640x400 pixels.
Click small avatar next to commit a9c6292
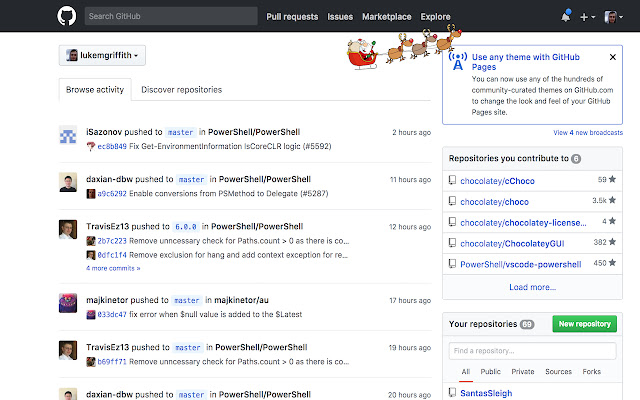pos(91,193)
